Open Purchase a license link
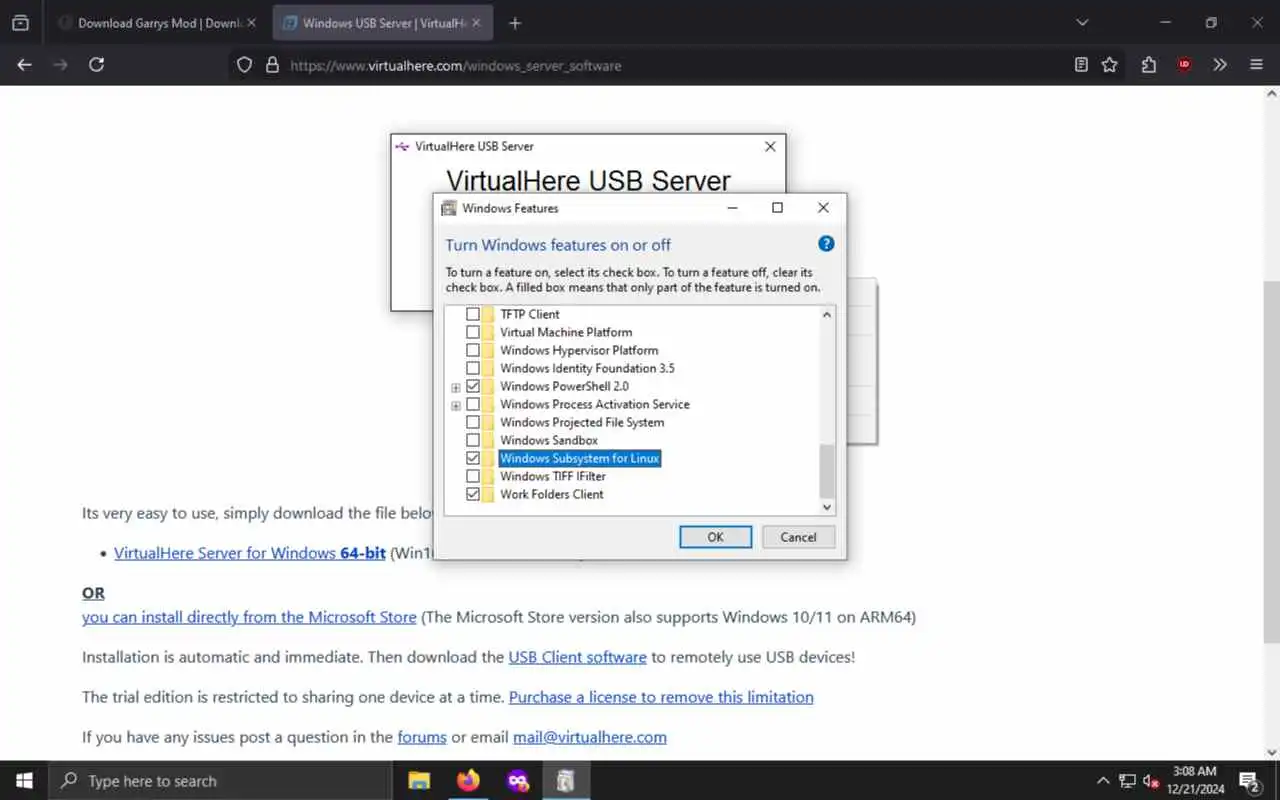The height and width of the screenshot is (800, 1280). (x=661, y=697)
